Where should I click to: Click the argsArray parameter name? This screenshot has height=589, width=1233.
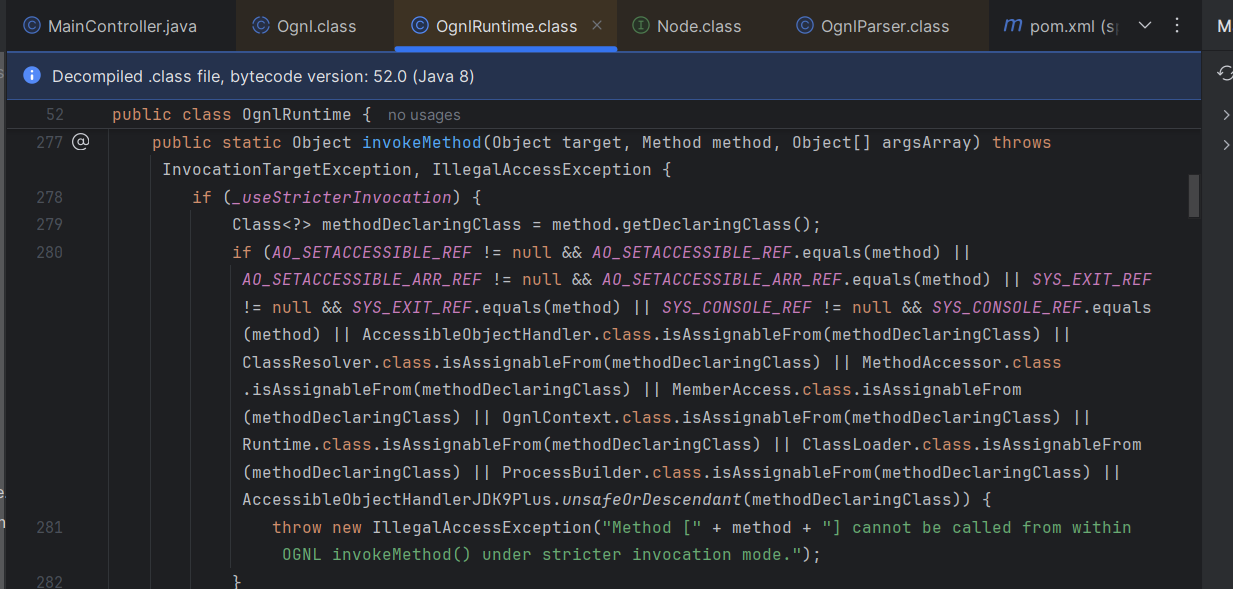[x=927, y=142]
